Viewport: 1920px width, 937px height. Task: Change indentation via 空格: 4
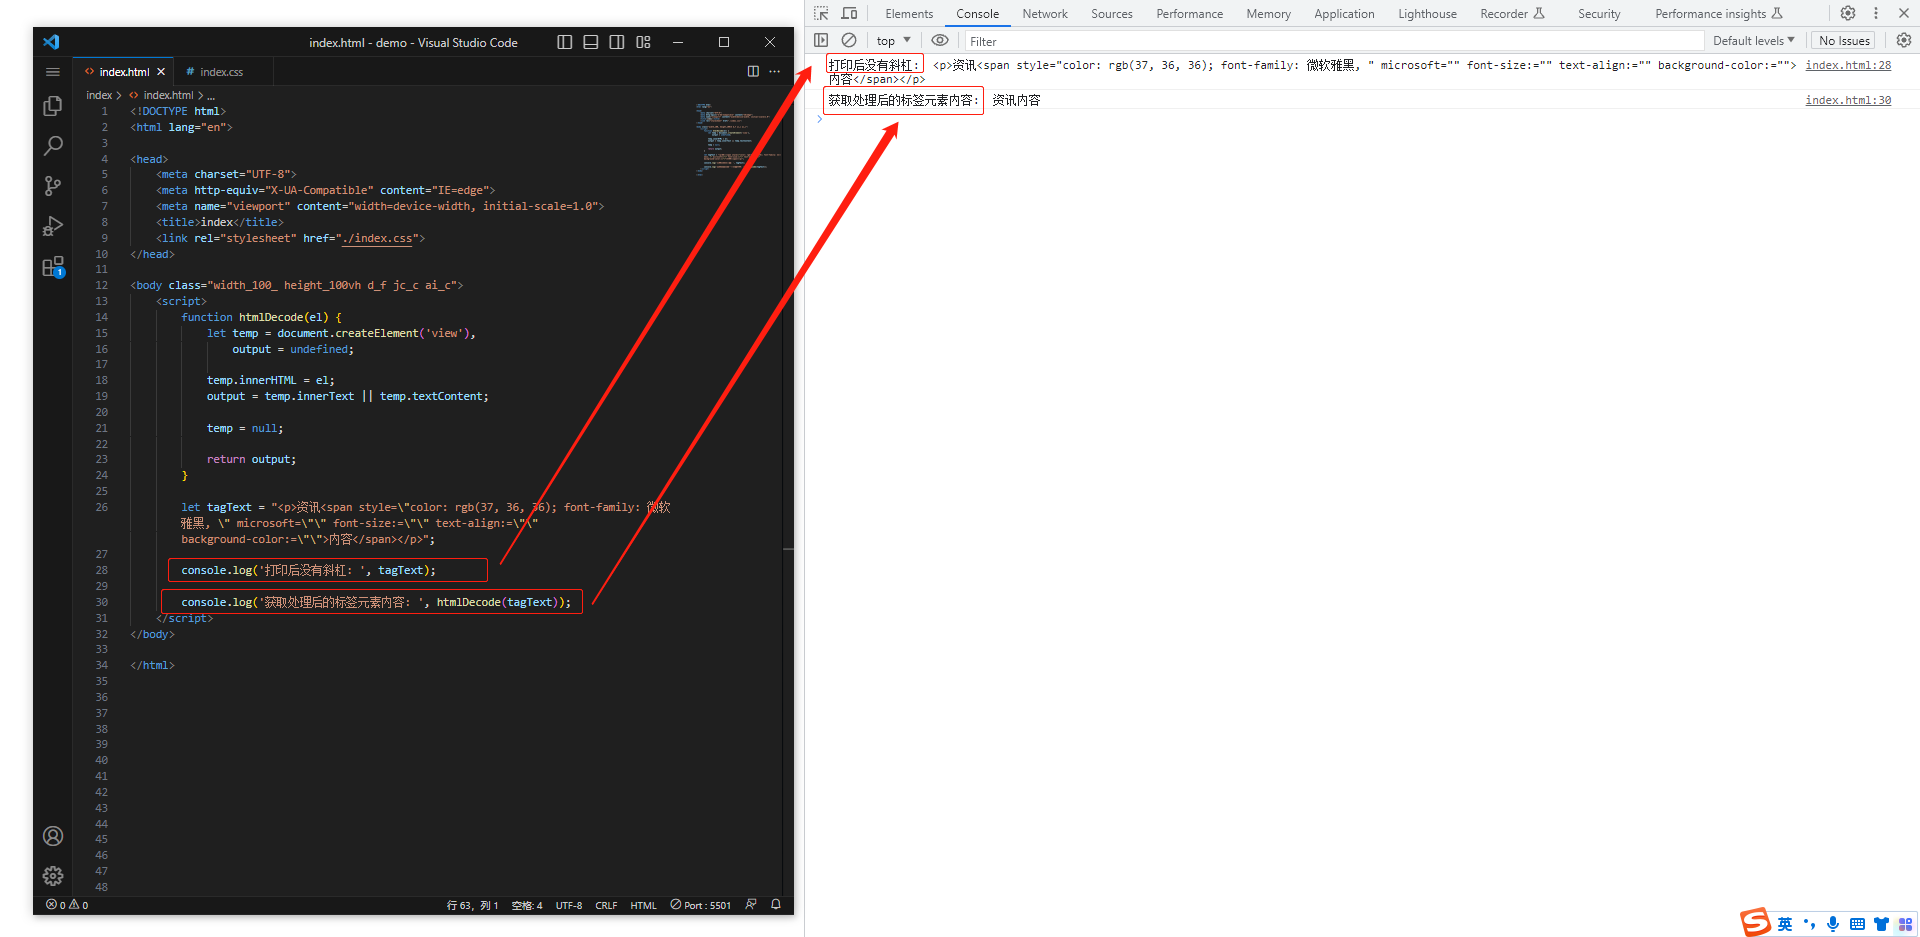(527, 905)
